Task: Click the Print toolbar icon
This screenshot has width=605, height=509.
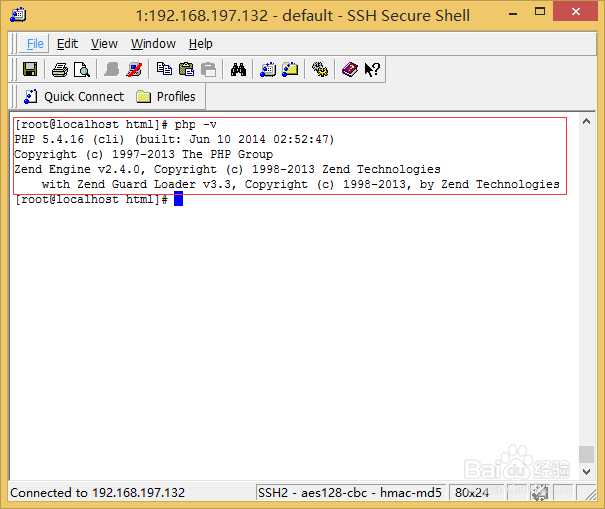Action: [60, 70]
